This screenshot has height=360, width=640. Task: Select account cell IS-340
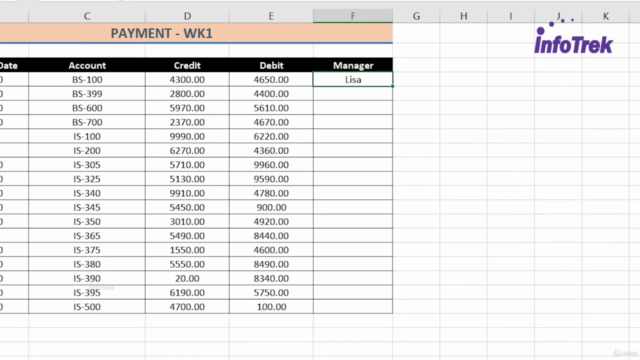coord(87,193)
